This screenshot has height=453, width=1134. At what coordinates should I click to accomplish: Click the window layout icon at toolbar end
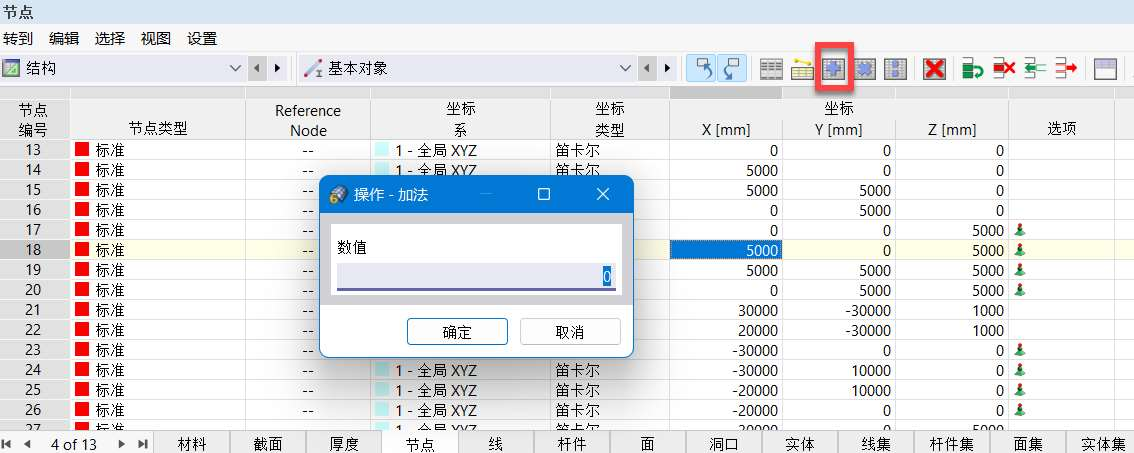coord(1106,69)
